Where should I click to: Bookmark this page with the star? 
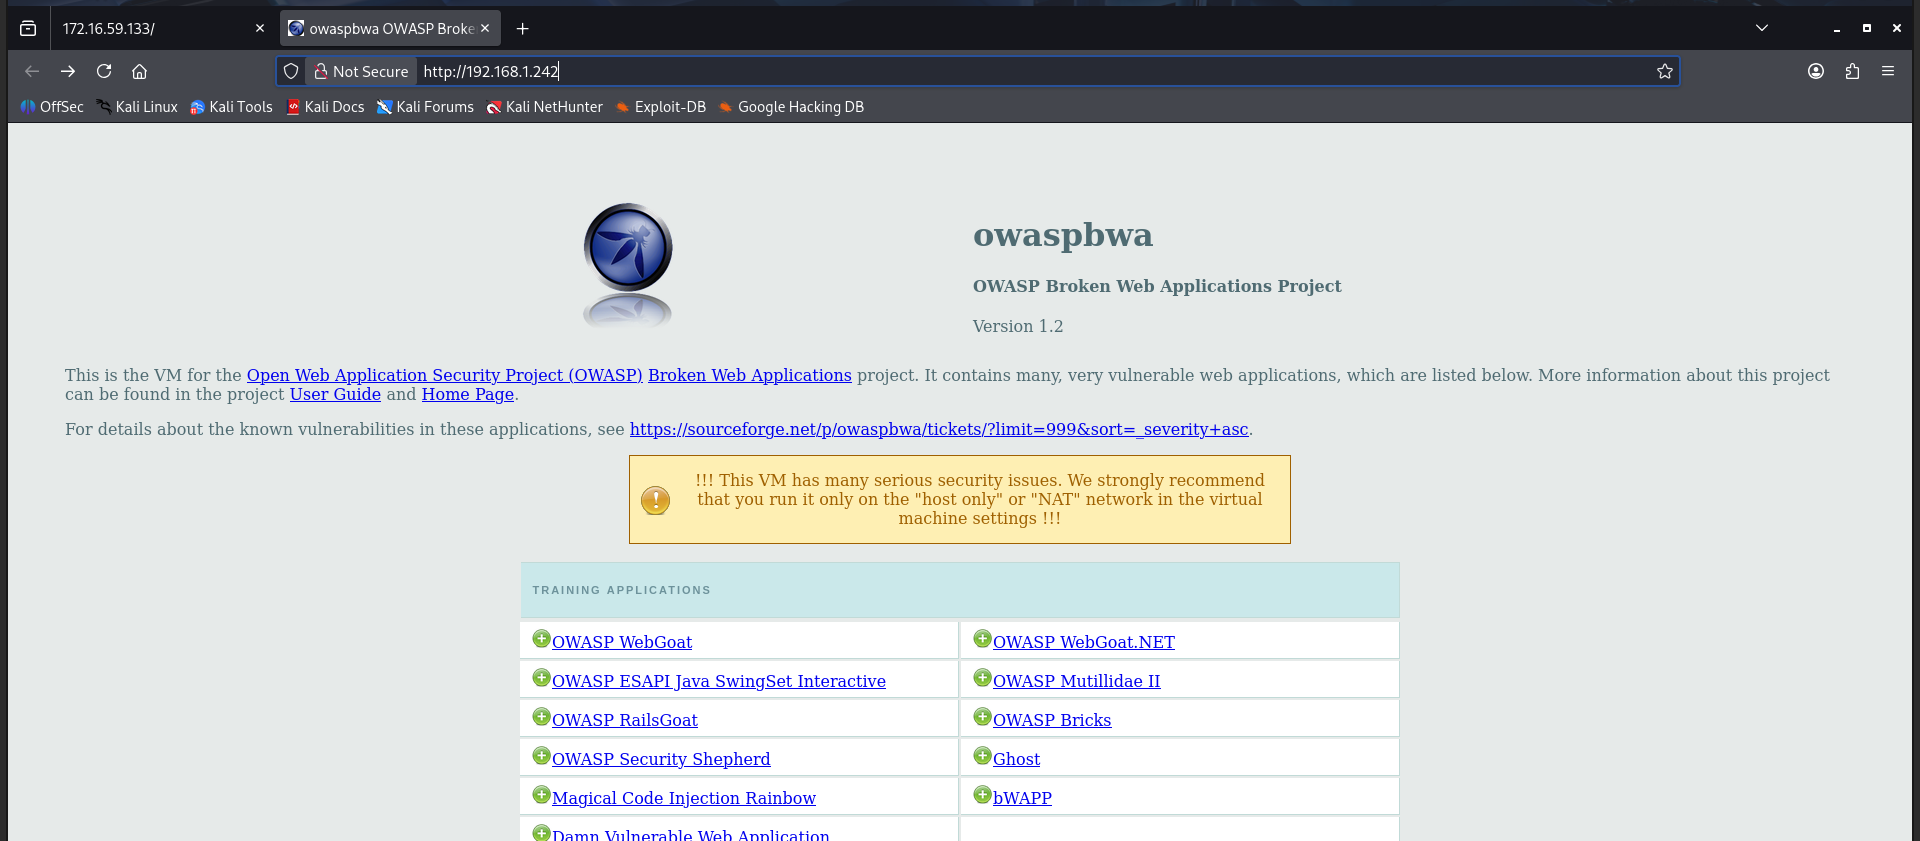pyautogui.click(x=1665, y=71)
